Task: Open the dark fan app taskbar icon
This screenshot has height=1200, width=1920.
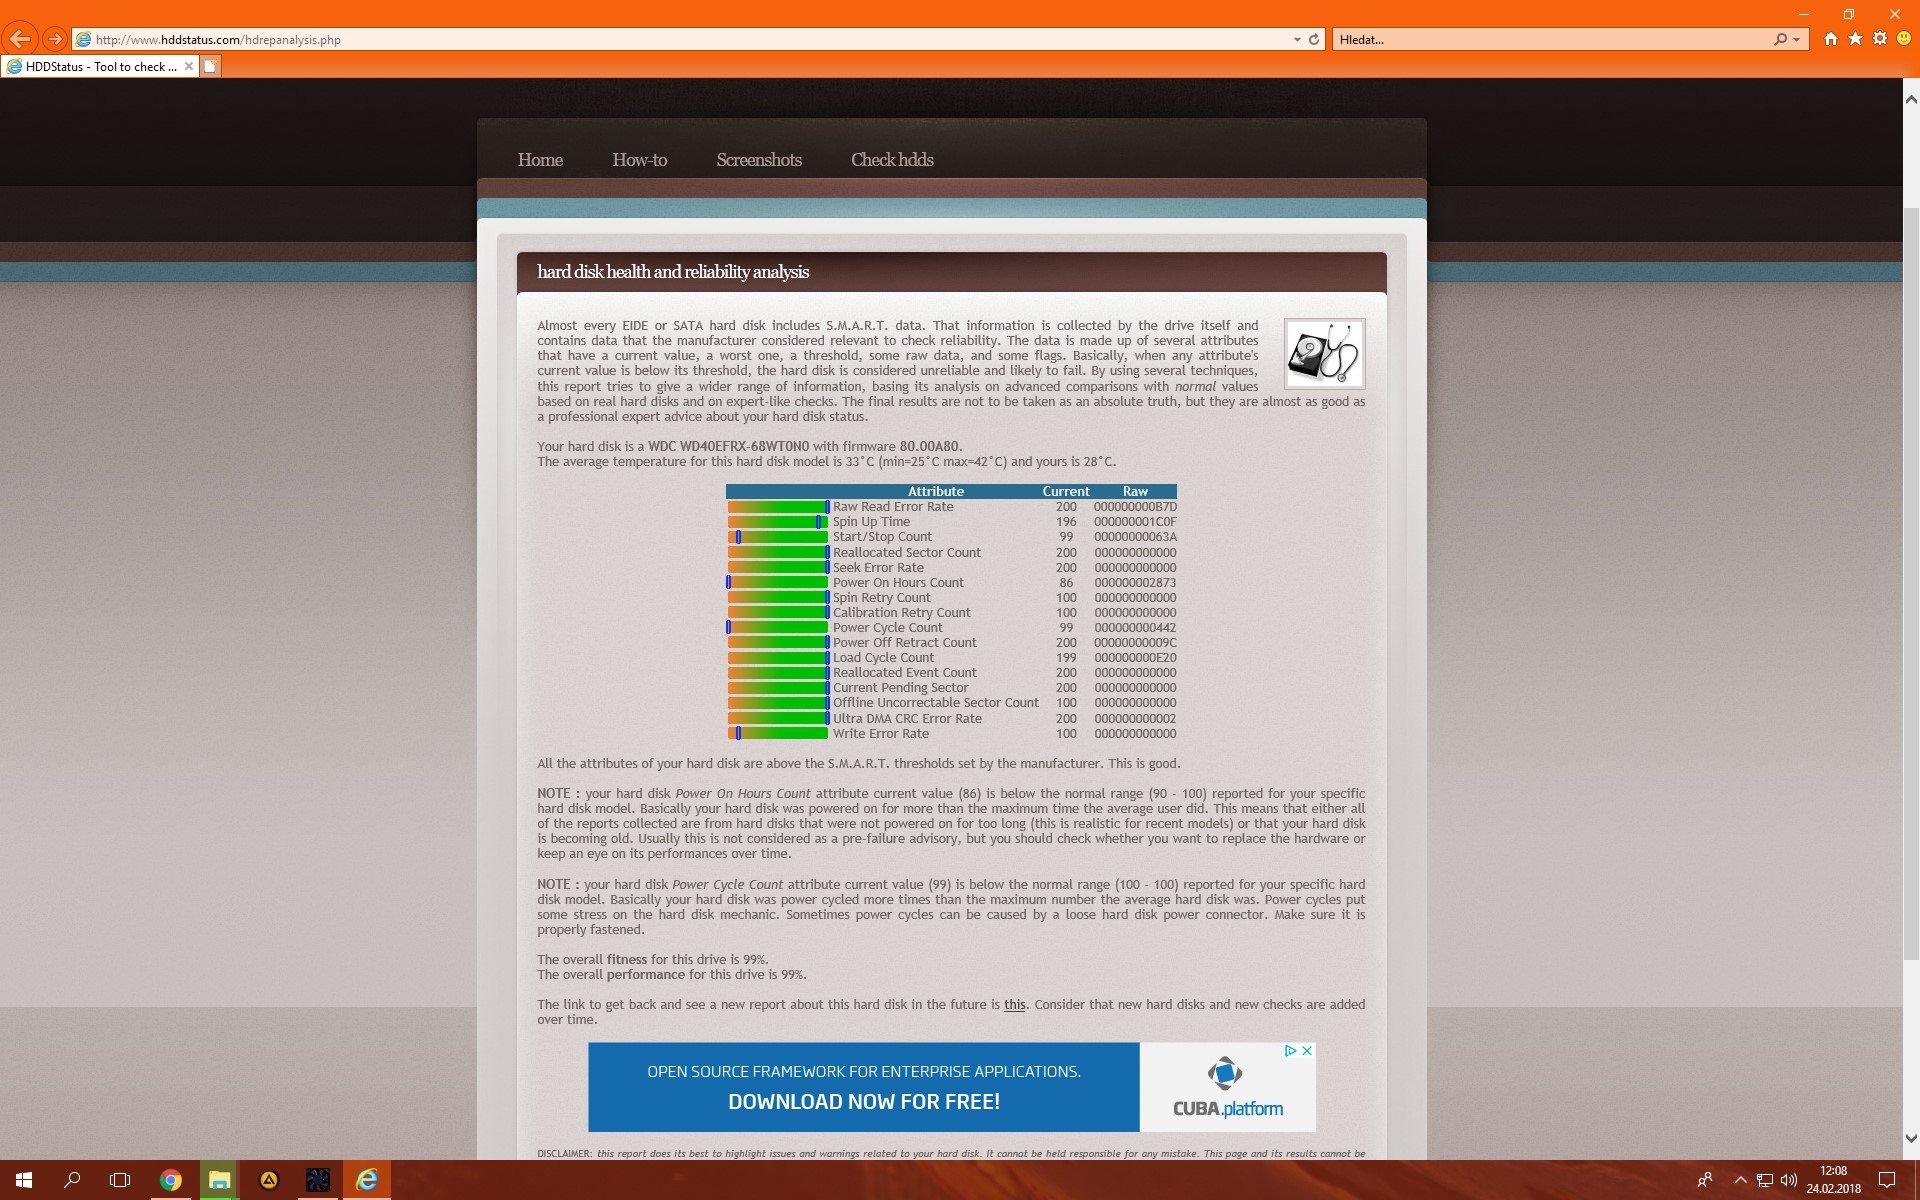Action: (318, 1180)
